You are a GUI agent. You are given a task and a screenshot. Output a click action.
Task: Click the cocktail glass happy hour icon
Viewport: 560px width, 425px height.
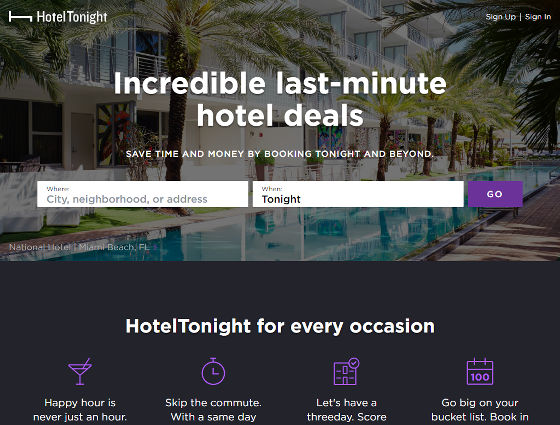pyautogui.click(x=80, y=372)
